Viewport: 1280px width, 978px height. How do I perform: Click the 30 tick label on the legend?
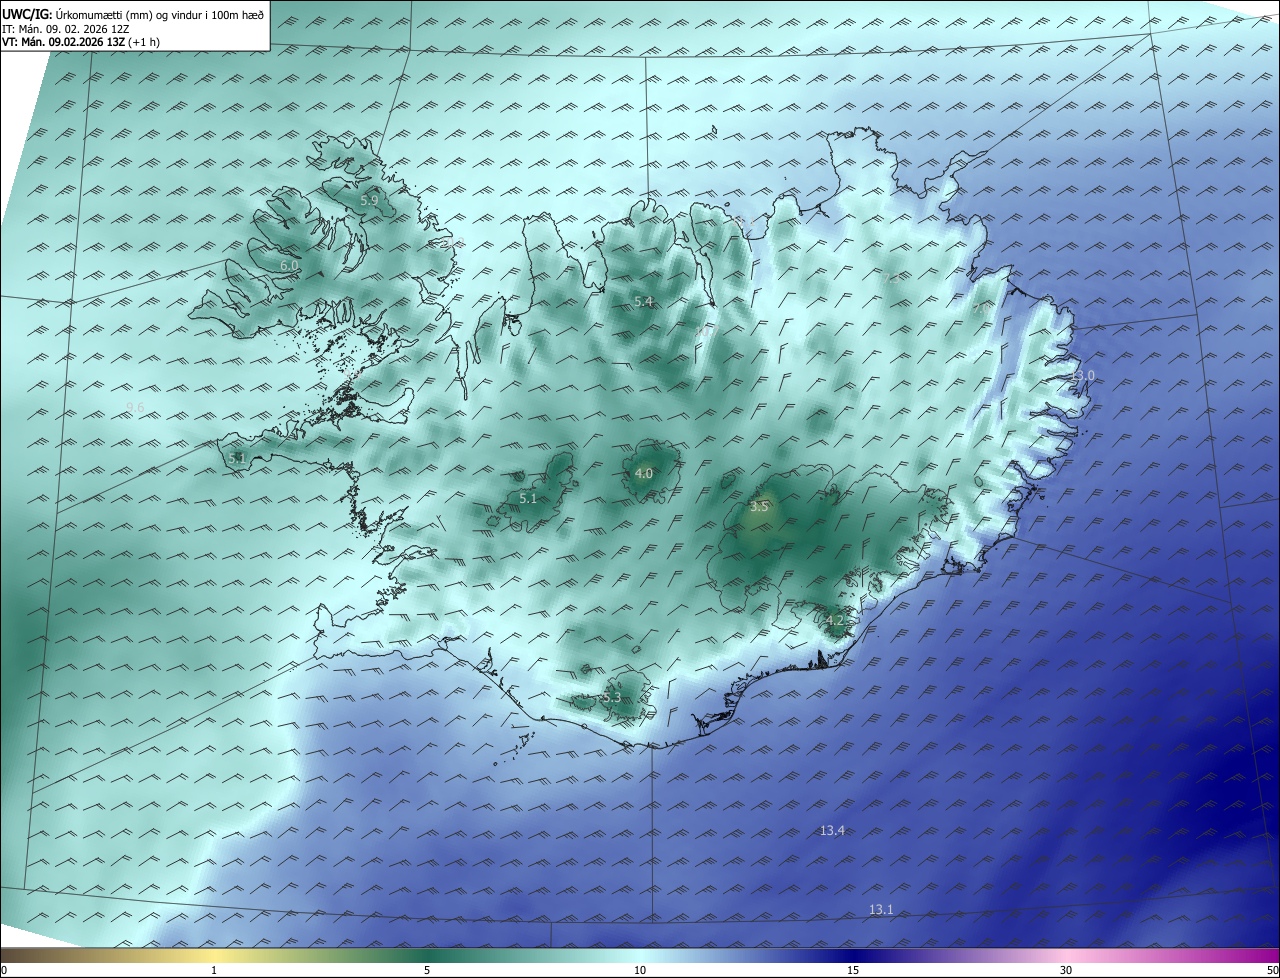(x=1066, y=970)
